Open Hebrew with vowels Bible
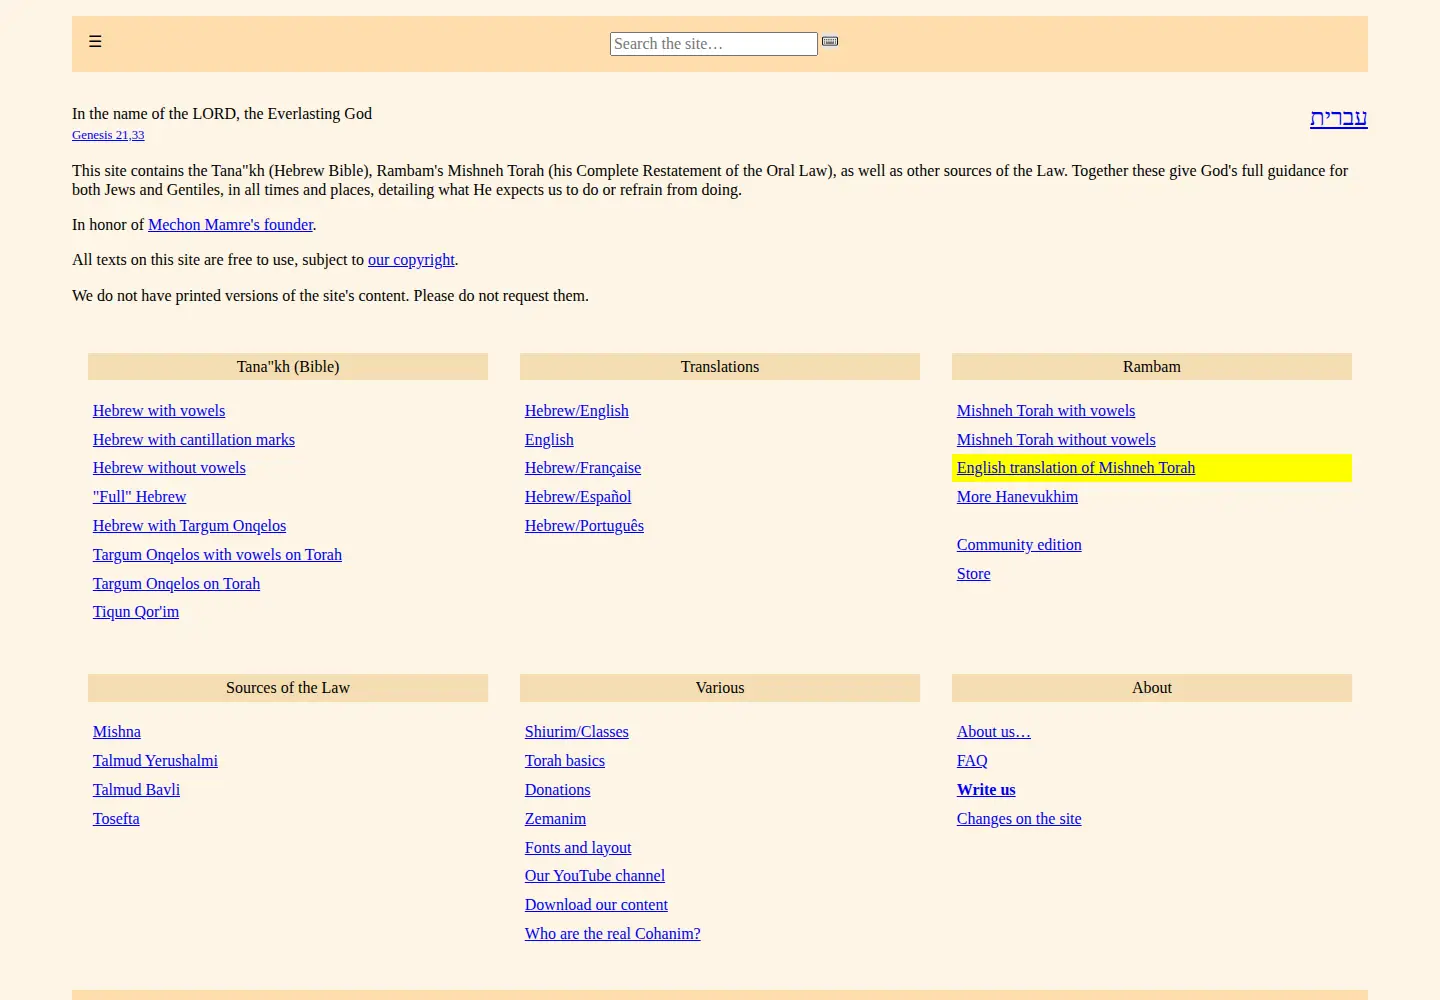Screen dimensions: 1440x1000 click(x=159, y=411)
